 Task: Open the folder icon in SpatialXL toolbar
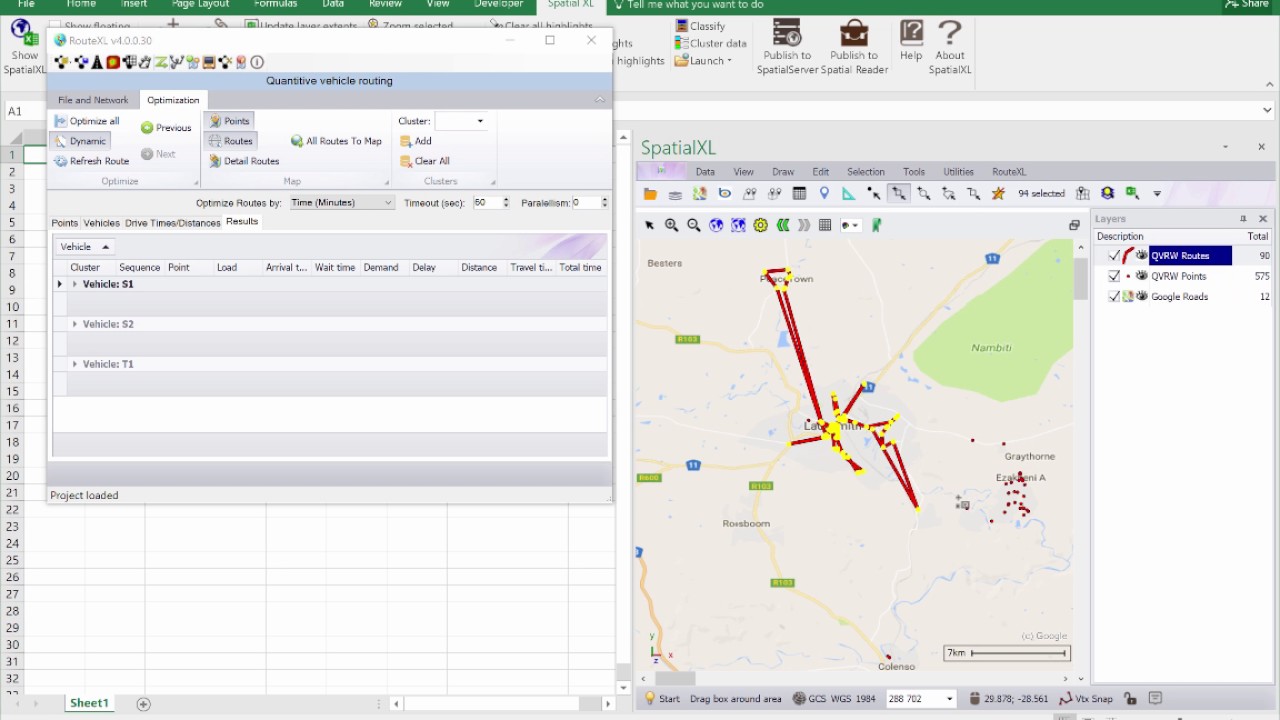(x=650, y=194)
